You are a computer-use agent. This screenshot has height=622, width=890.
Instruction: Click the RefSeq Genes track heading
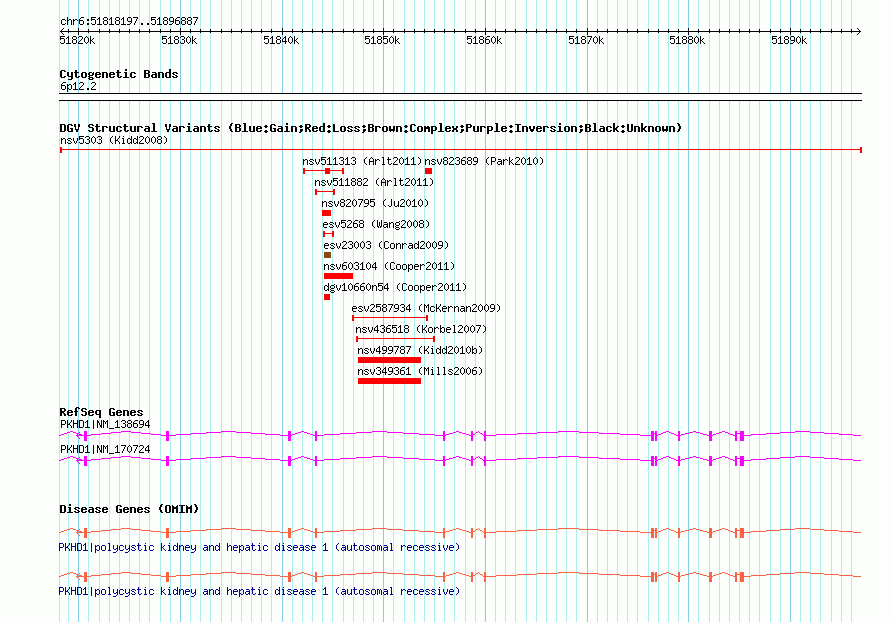pos(101,413)
